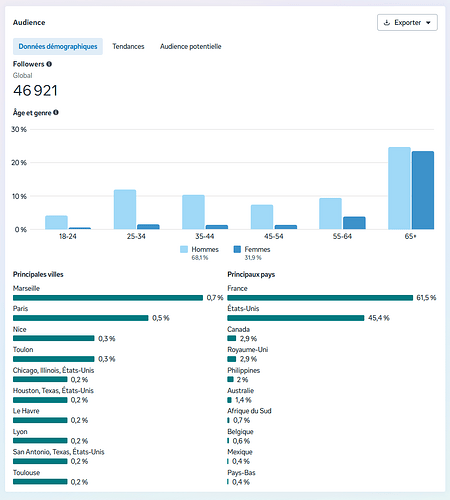Click the Afrique du Sud country label

(x=249, y=411)
